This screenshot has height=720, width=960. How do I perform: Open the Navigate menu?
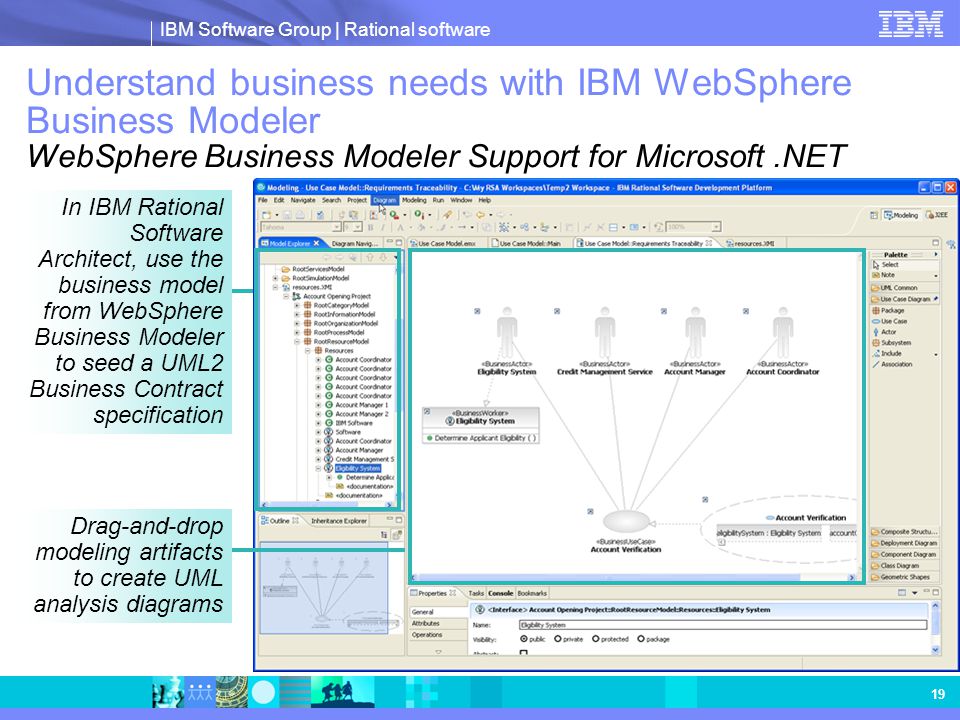pos(302,200)
